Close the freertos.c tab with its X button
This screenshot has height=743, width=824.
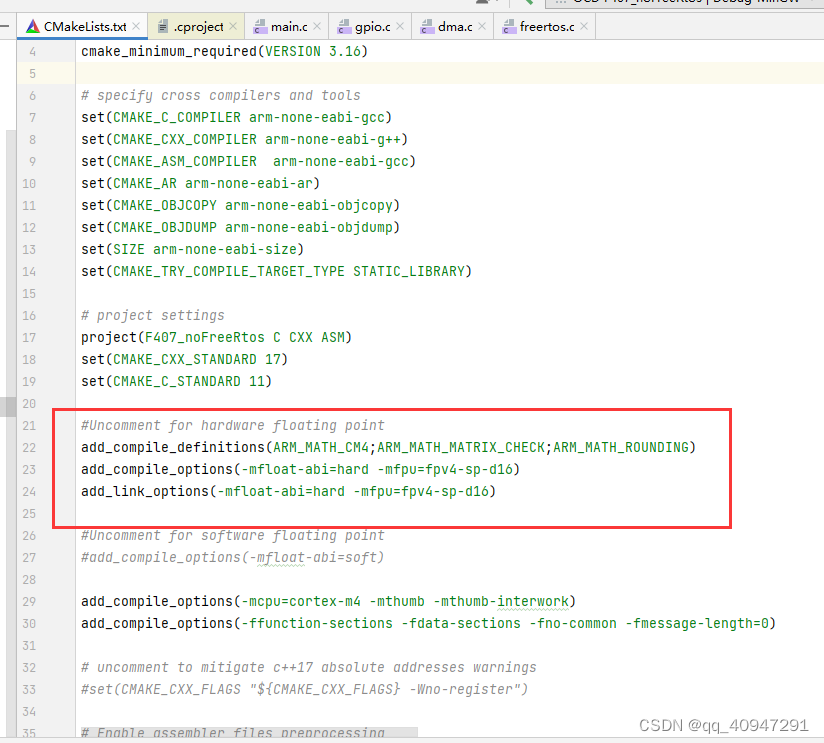pyautogui.click(x=583, y=27)
